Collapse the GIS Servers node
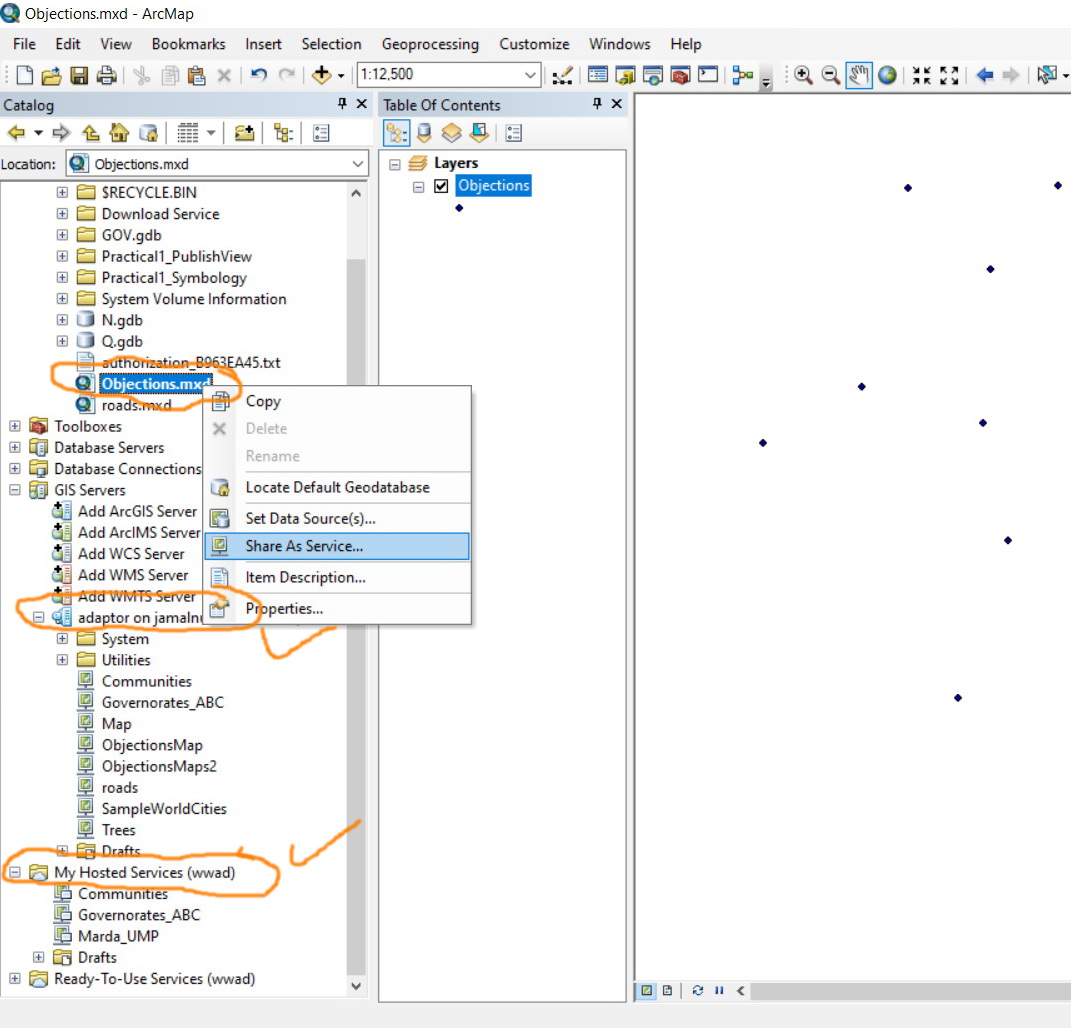This screenshot has height=1028, width=1071. (14, 490)
